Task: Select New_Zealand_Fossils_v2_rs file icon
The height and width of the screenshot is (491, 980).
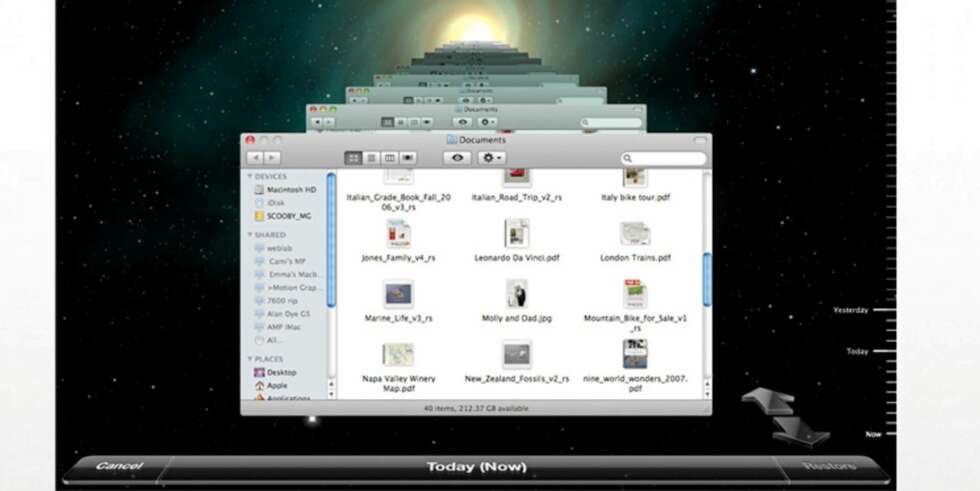Action: [517, 354]
